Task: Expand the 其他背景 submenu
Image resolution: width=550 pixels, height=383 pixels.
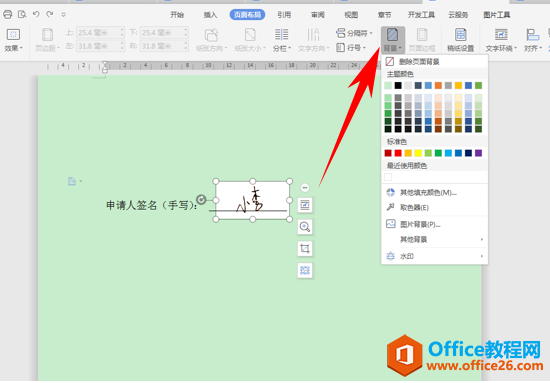Action: point(434,240)
